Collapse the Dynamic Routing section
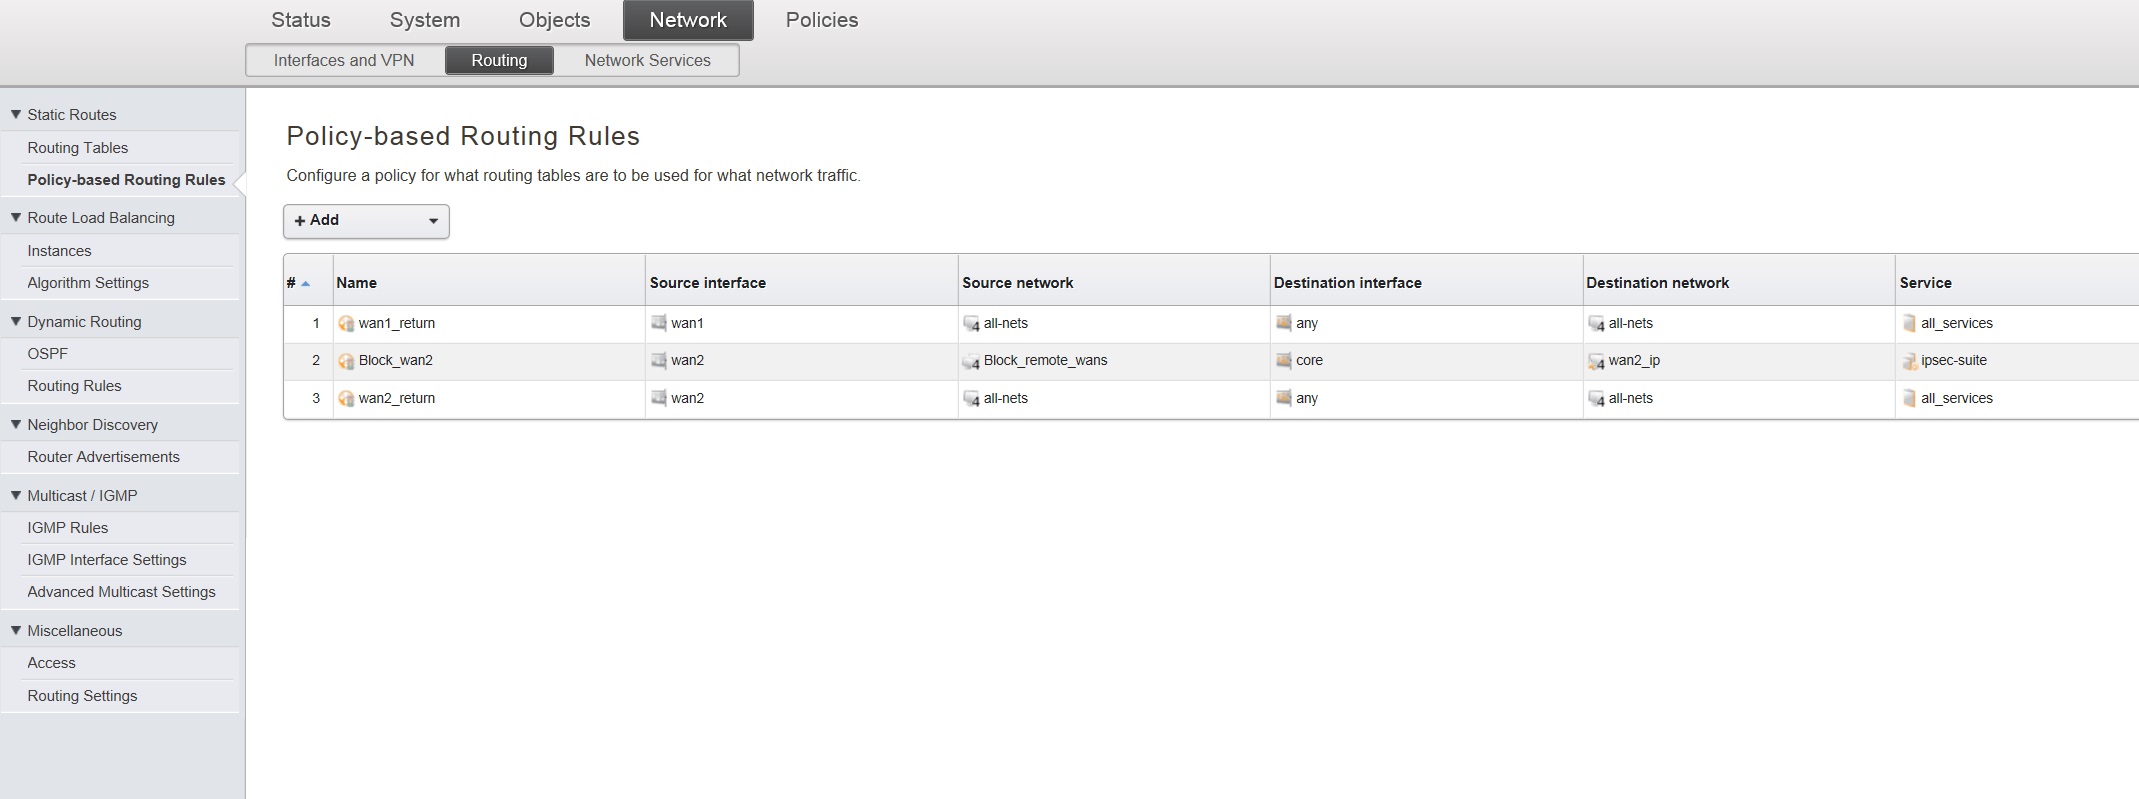The height and width of the screenshot is (799, 2139). (x=16, y=322)
